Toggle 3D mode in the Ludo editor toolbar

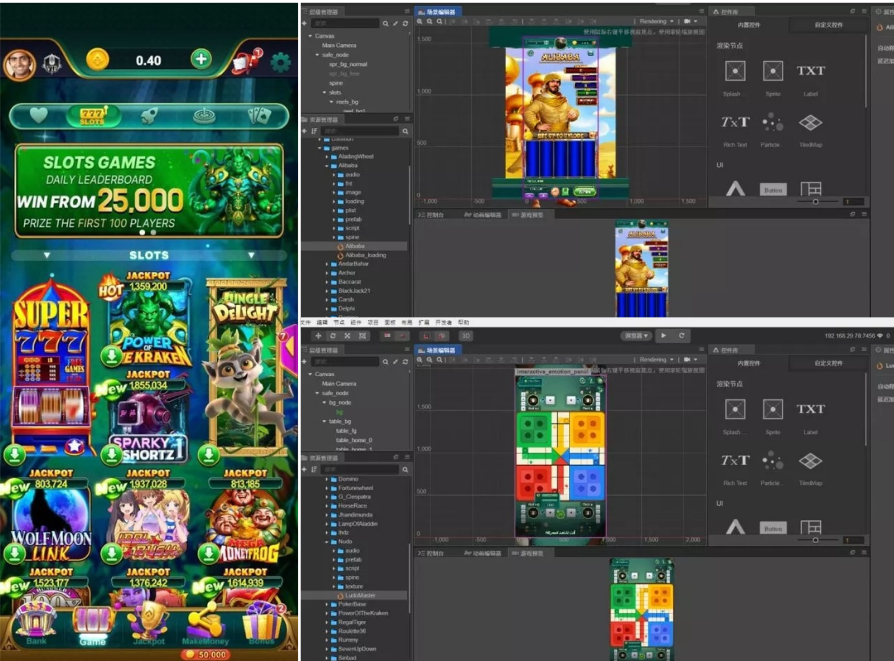[465, 336]
